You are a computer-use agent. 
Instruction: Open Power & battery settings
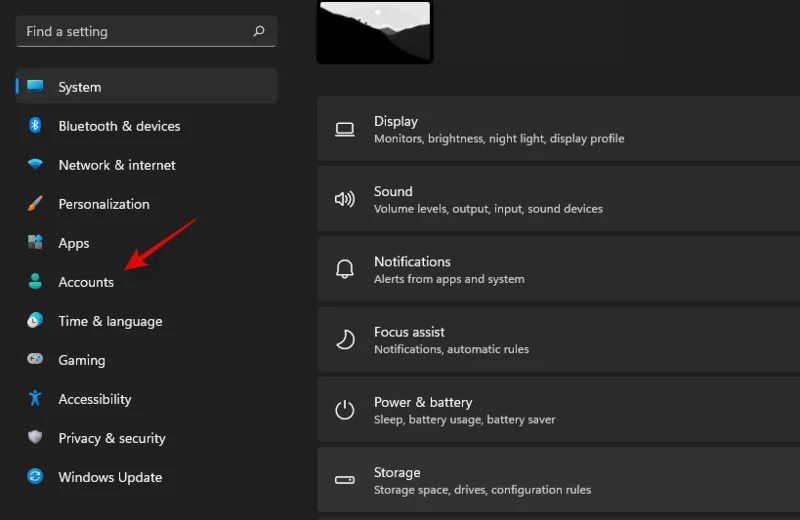tap(558, 410)
